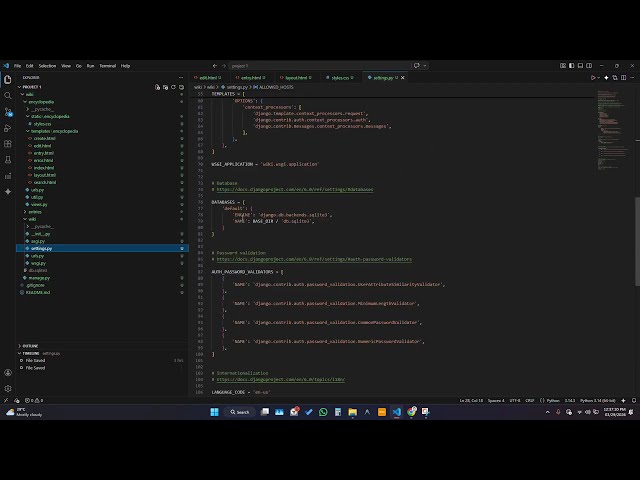Close the settings.py tab
The height and width of the screenshot is (480, 640).
point(403,78)
